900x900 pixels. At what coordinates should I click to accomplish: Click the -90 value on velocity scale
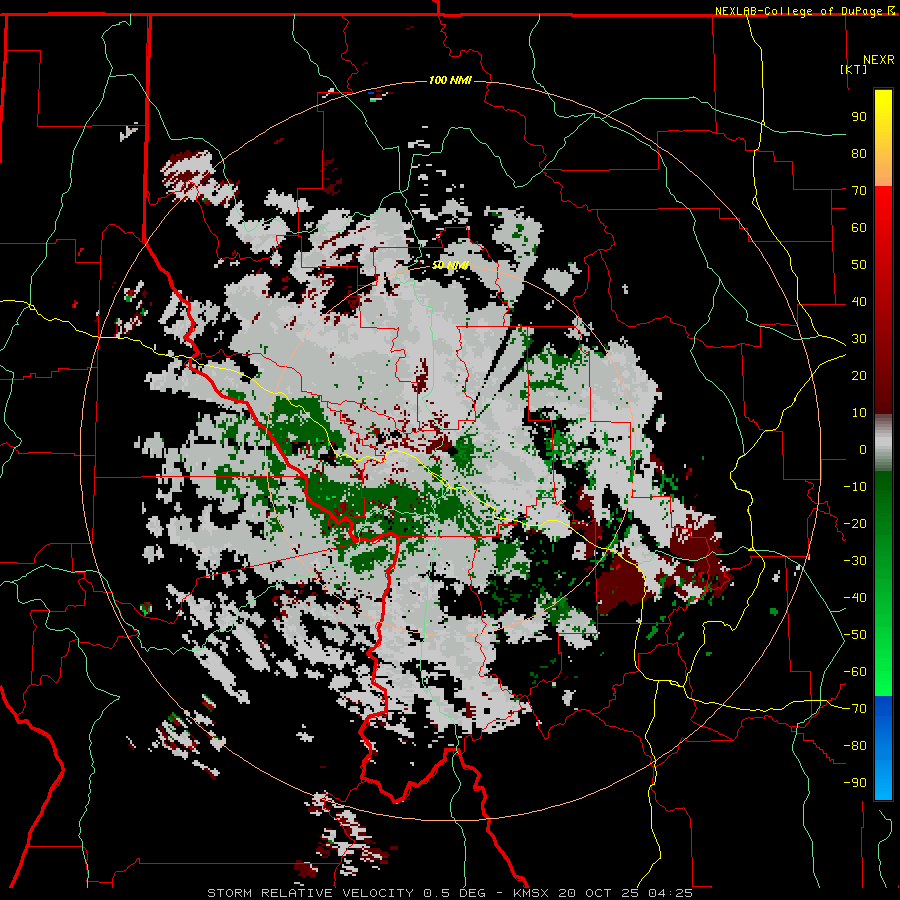[x=855, y=783]
